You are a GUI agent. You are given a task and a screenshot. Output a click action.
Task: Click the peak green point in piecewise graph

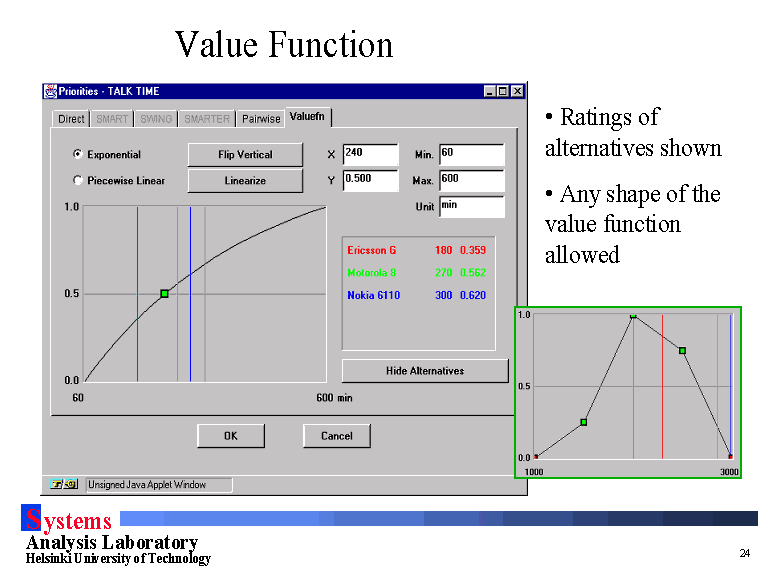(633, 316)
